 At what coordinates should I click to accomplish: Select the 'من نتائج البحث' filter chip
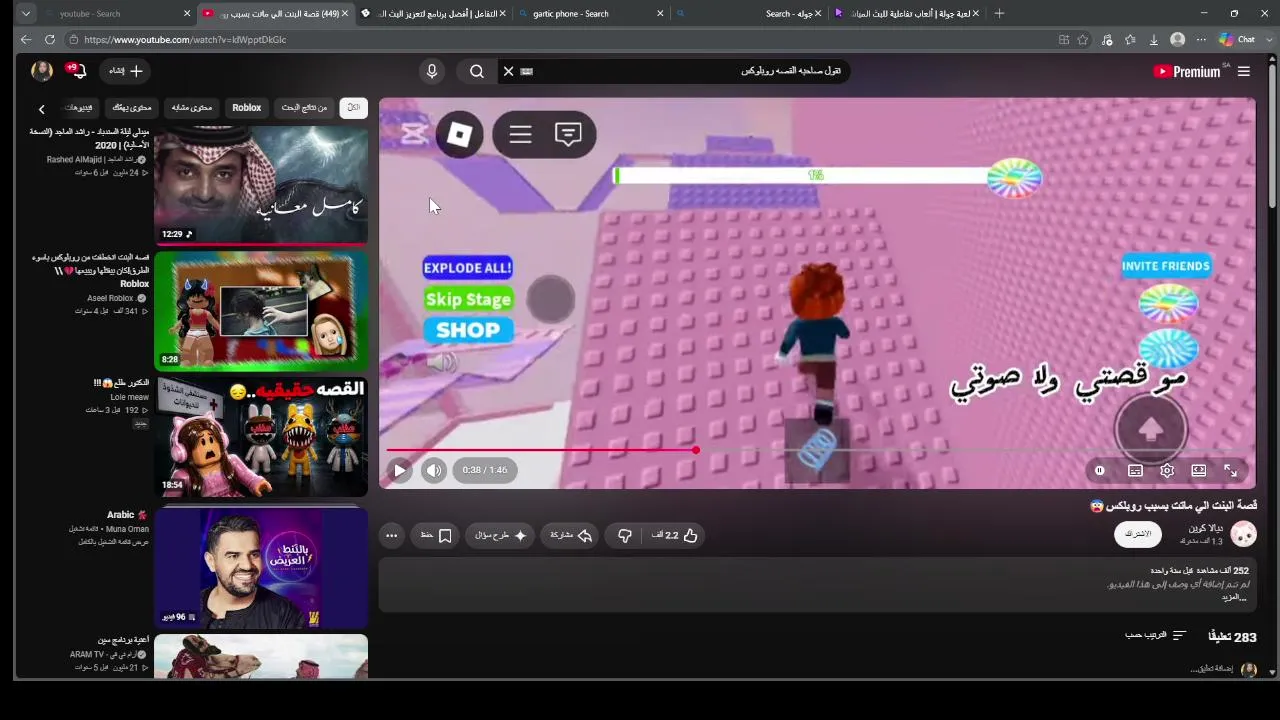pyautogui.click(x=304, y=108)
